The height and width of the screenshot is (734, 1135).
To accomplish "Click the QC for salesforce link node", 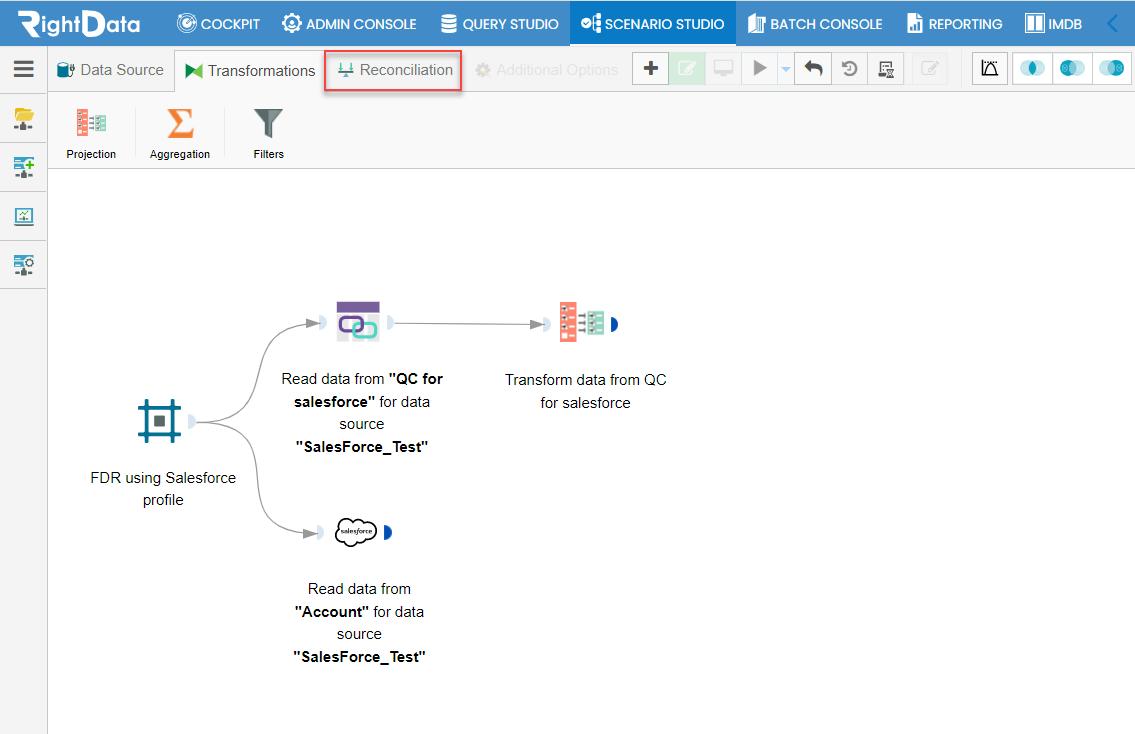I will click(358, 321).
